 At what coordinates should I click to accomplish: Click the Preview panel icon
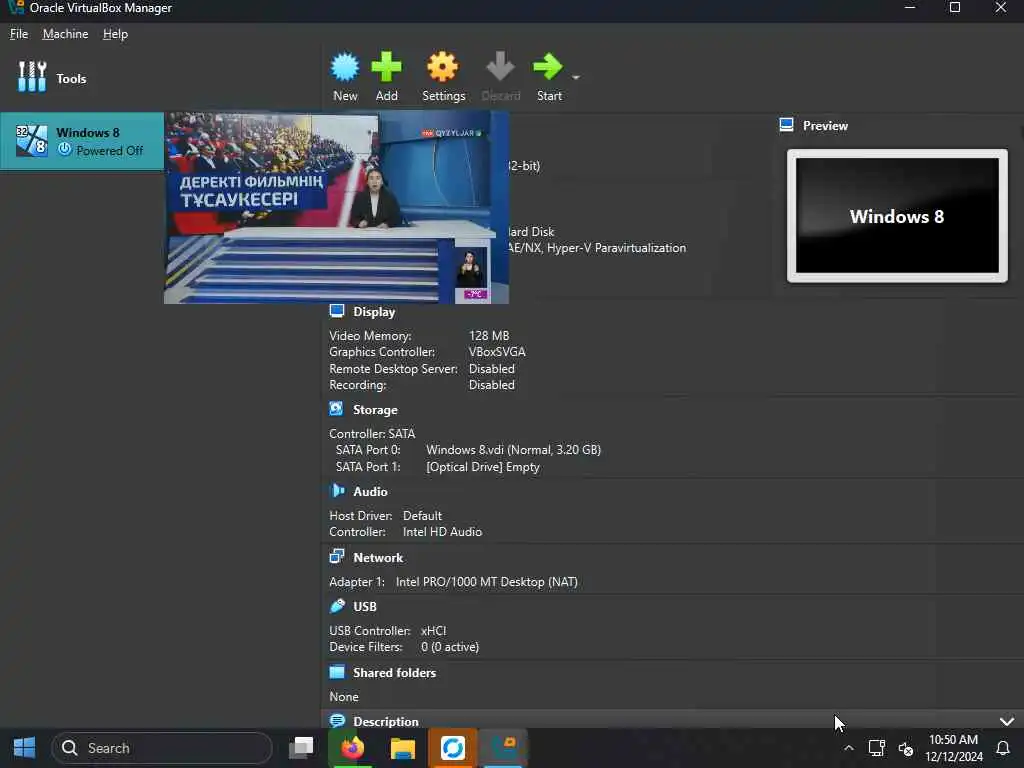tap(786, 125)
